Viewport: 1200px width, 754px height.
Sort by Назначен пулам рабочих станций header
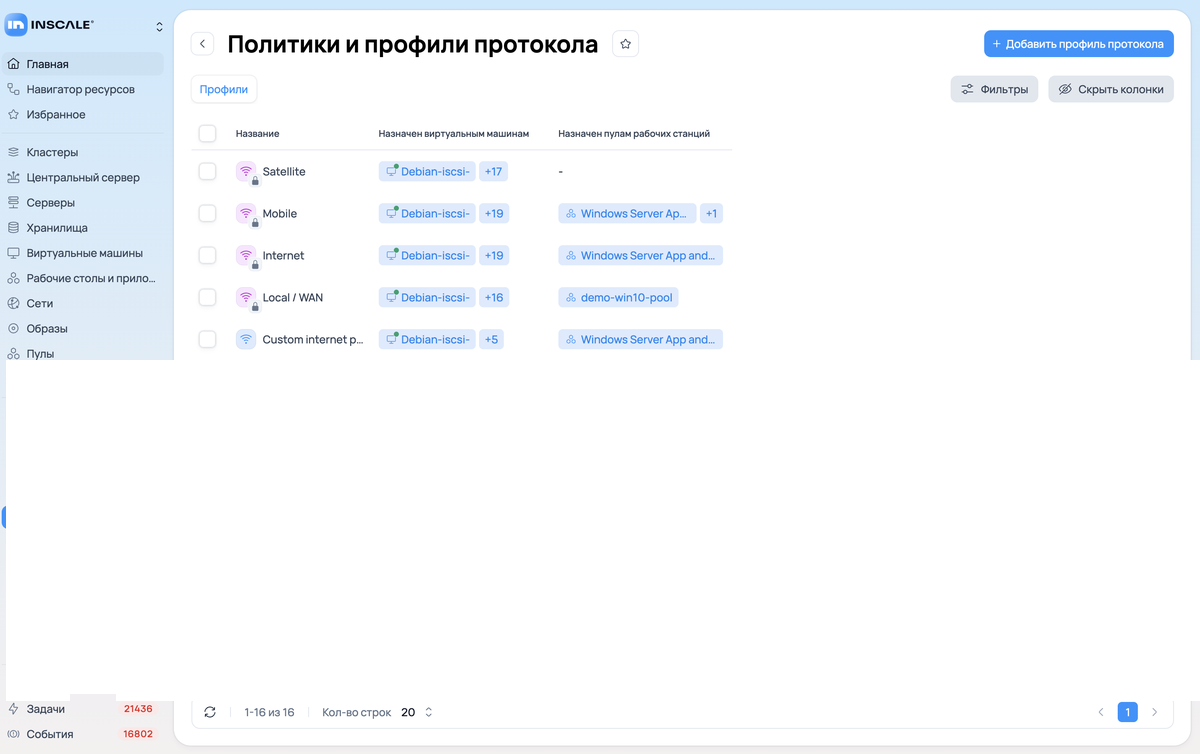pyautogui.click(x=634, y=134)
